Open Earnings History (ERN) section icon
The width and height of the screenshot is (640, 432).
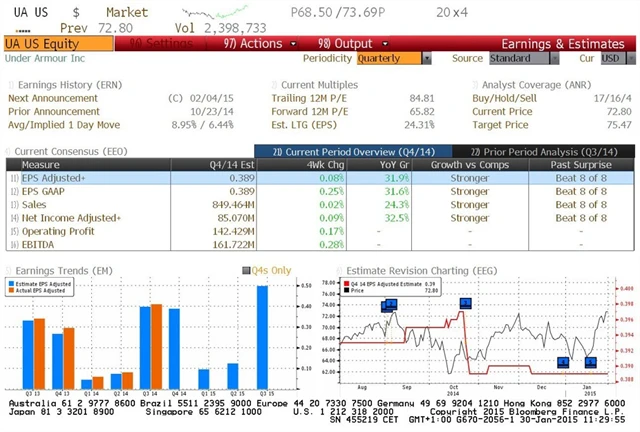tap(8, 85)
